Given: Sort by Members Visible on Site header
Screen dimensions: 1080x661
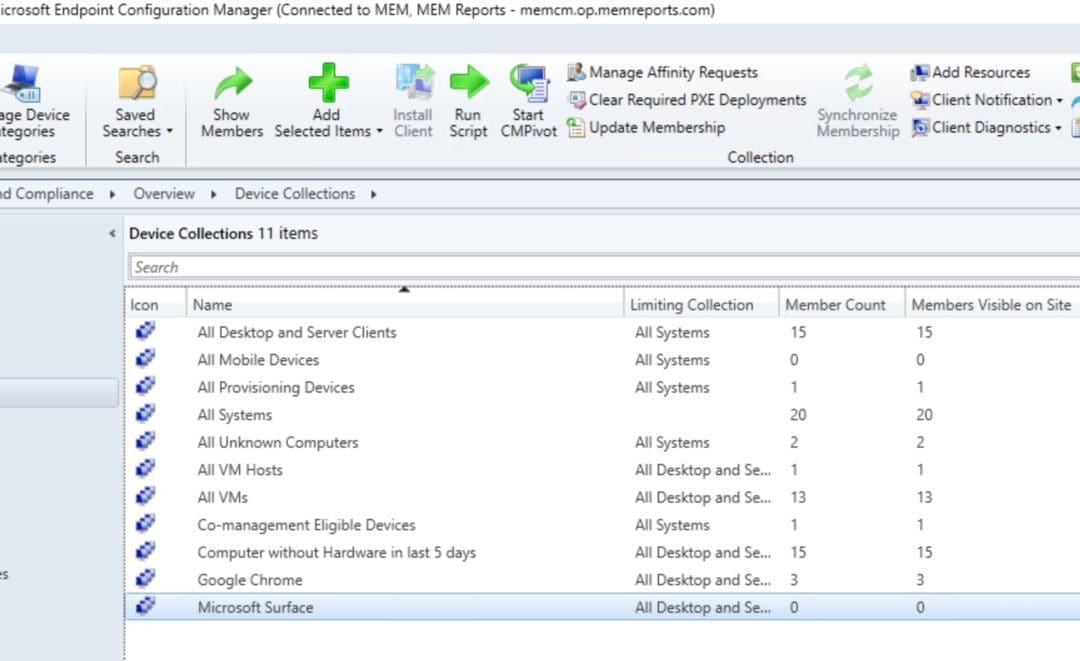Looking at the screenshot, I should tap(992, 304).
